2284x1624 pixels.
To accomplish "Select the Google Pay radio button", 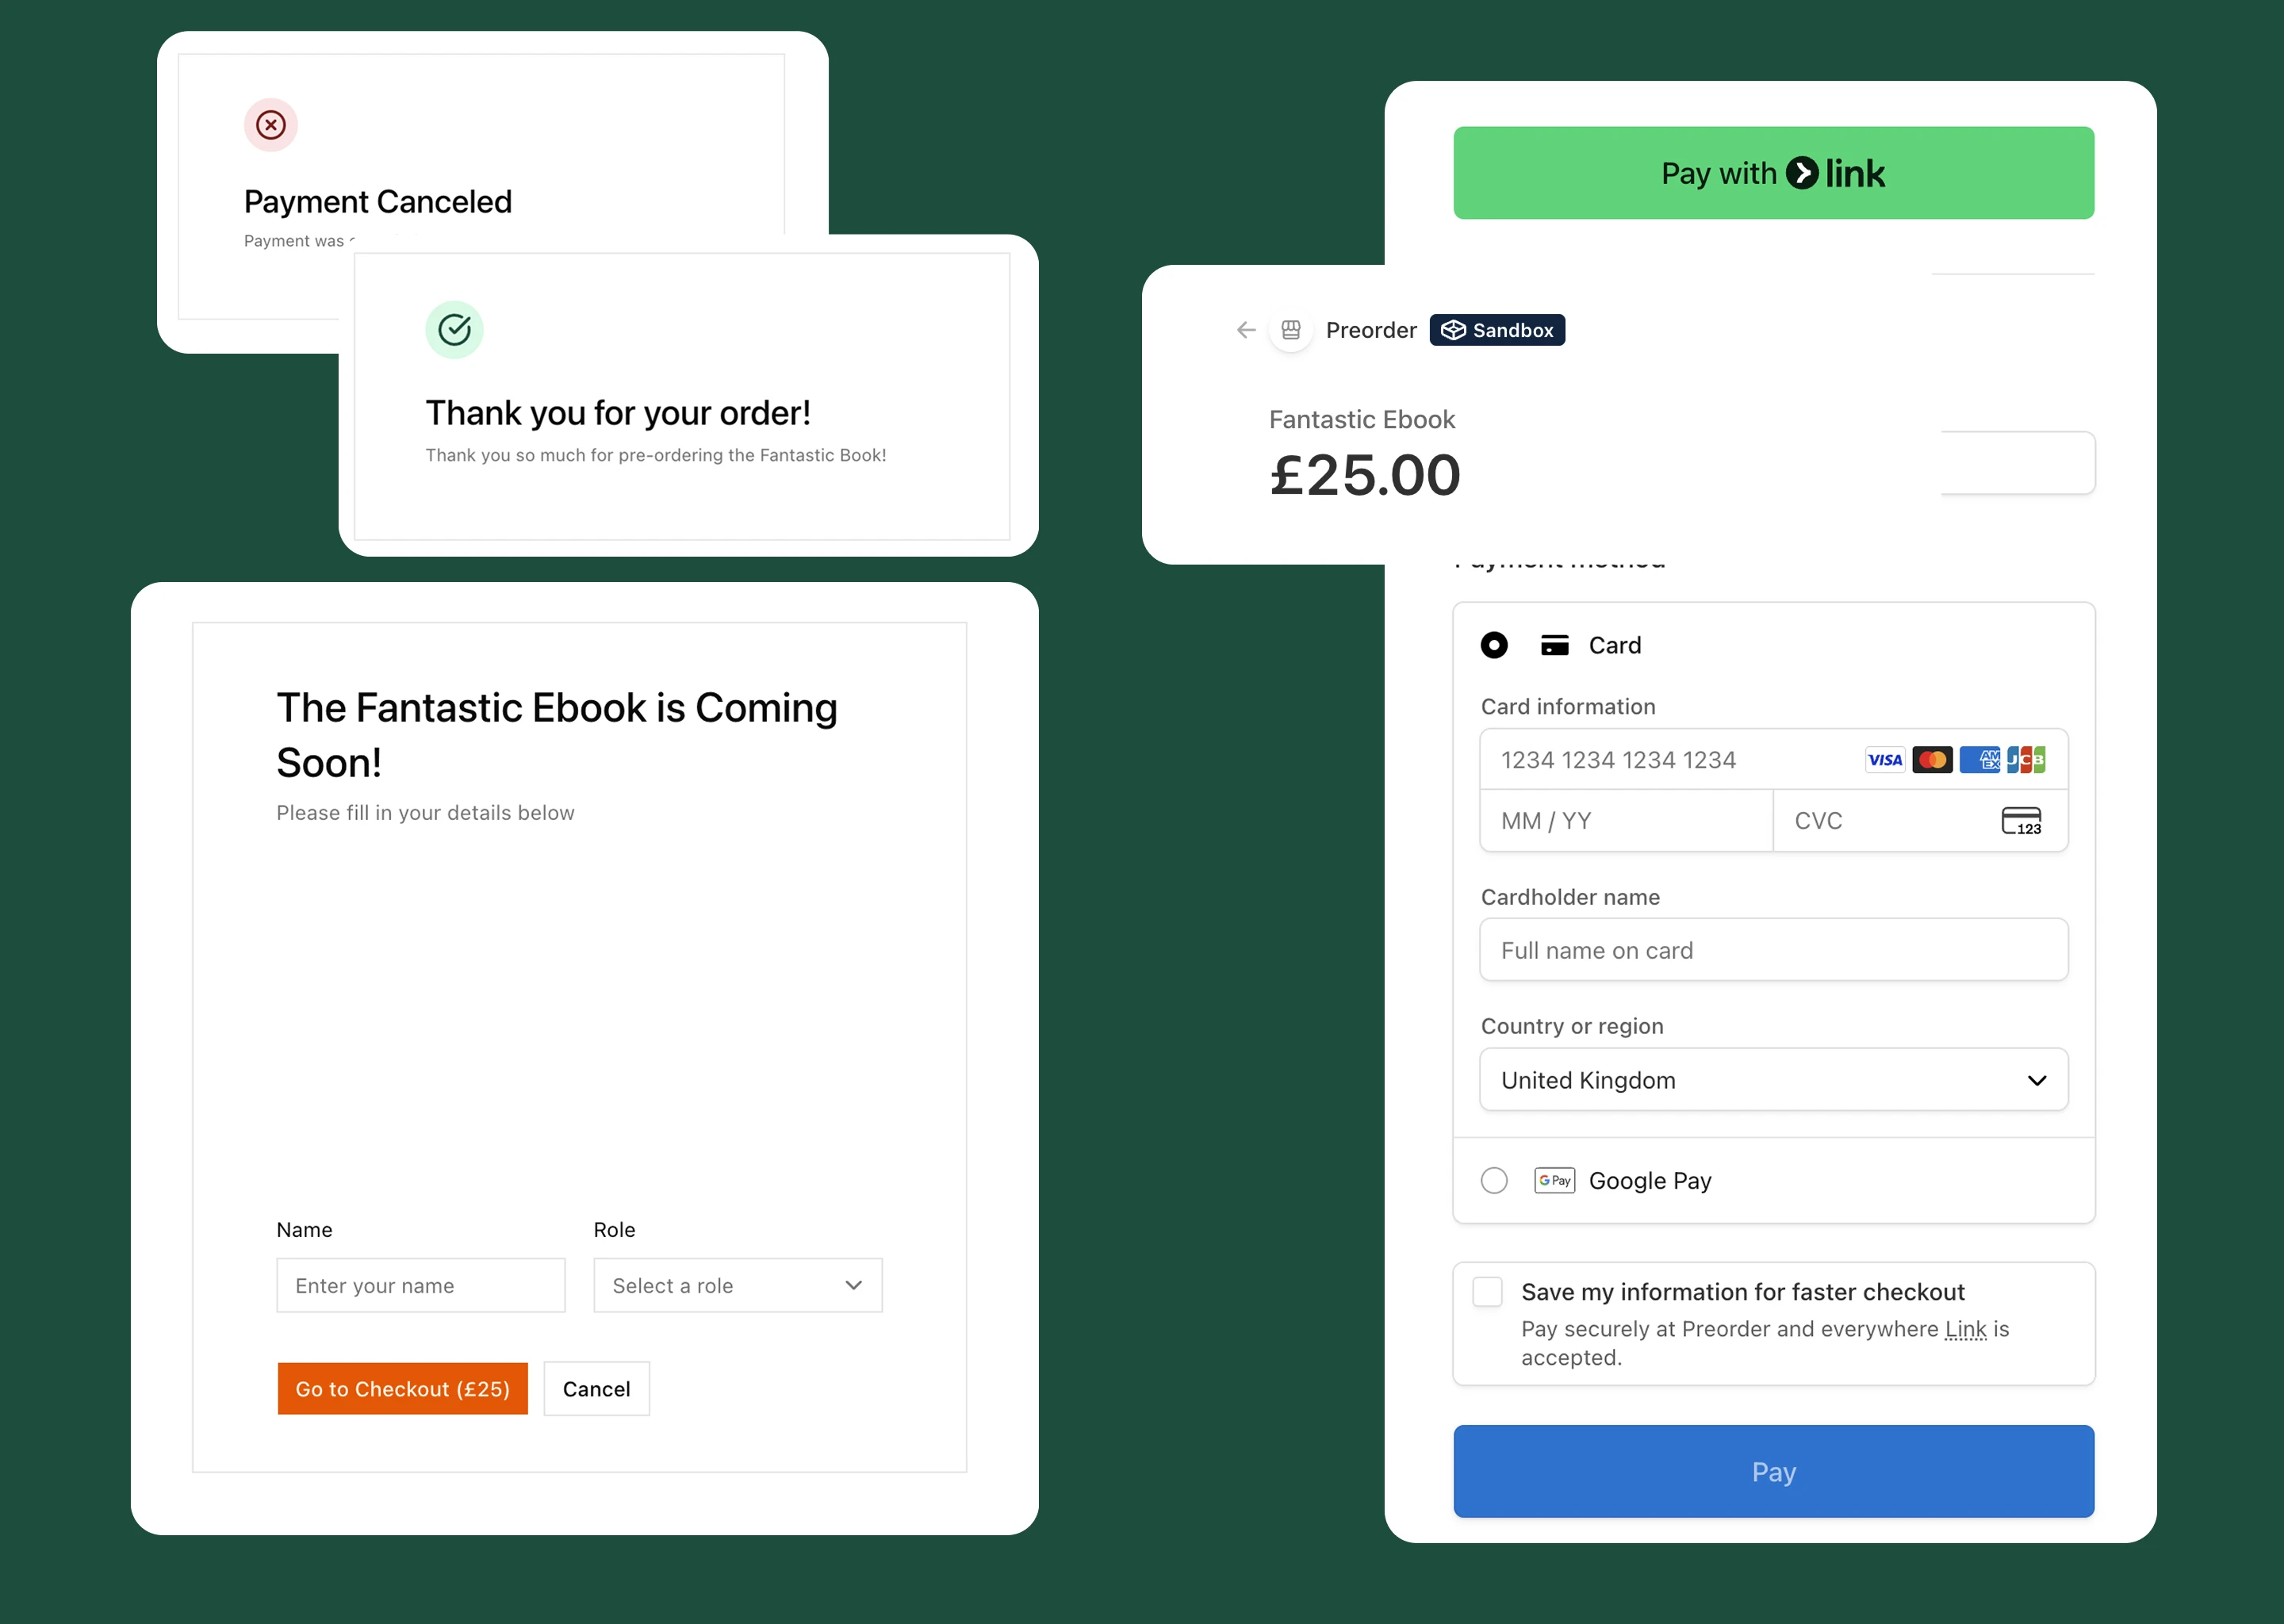I will (x=1494, y=1181).
